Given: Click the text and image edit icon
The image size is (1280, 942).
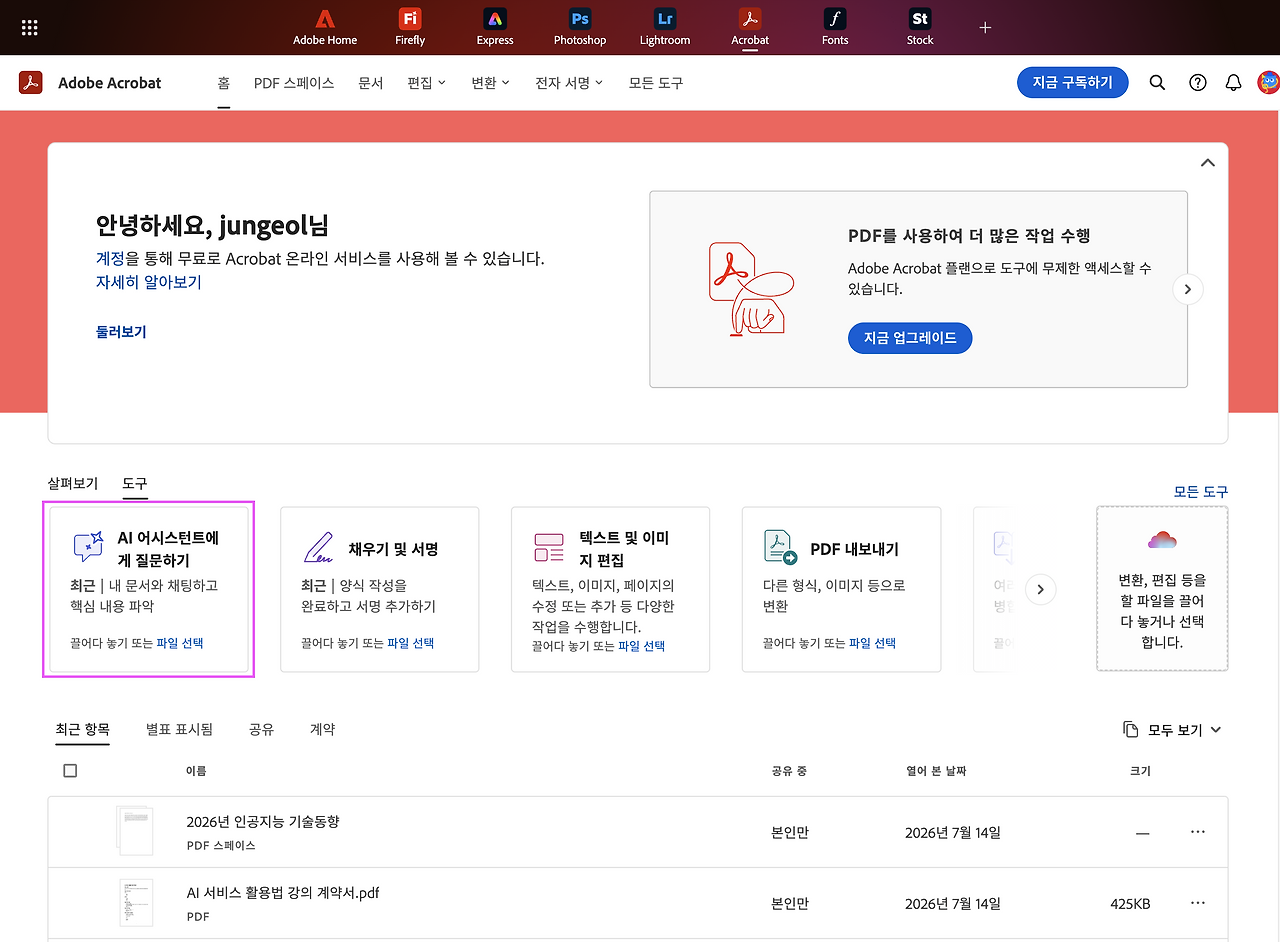Looking at the screenshot, I should (x=549, y=547).
